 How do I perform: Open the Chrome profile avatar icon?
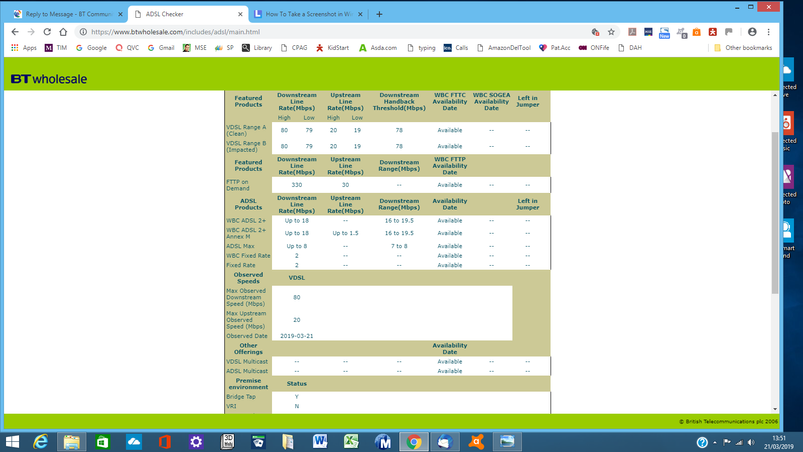coord(752,32)
